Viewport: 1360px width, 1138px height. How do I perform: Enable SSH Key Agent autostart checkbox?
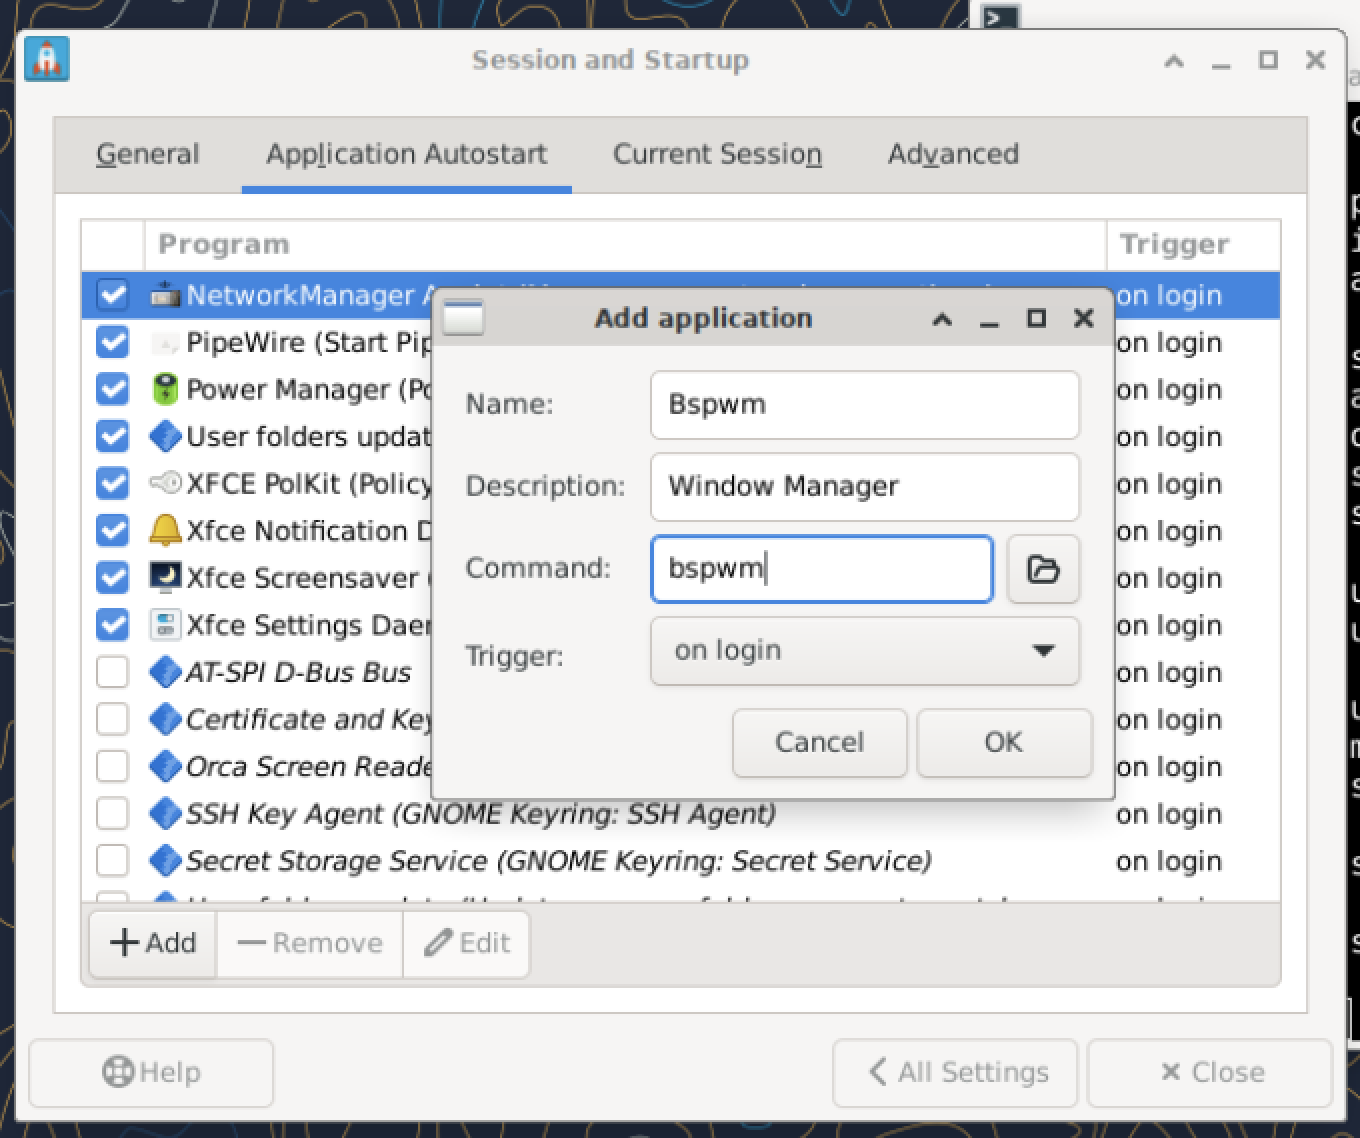point(112,814)
